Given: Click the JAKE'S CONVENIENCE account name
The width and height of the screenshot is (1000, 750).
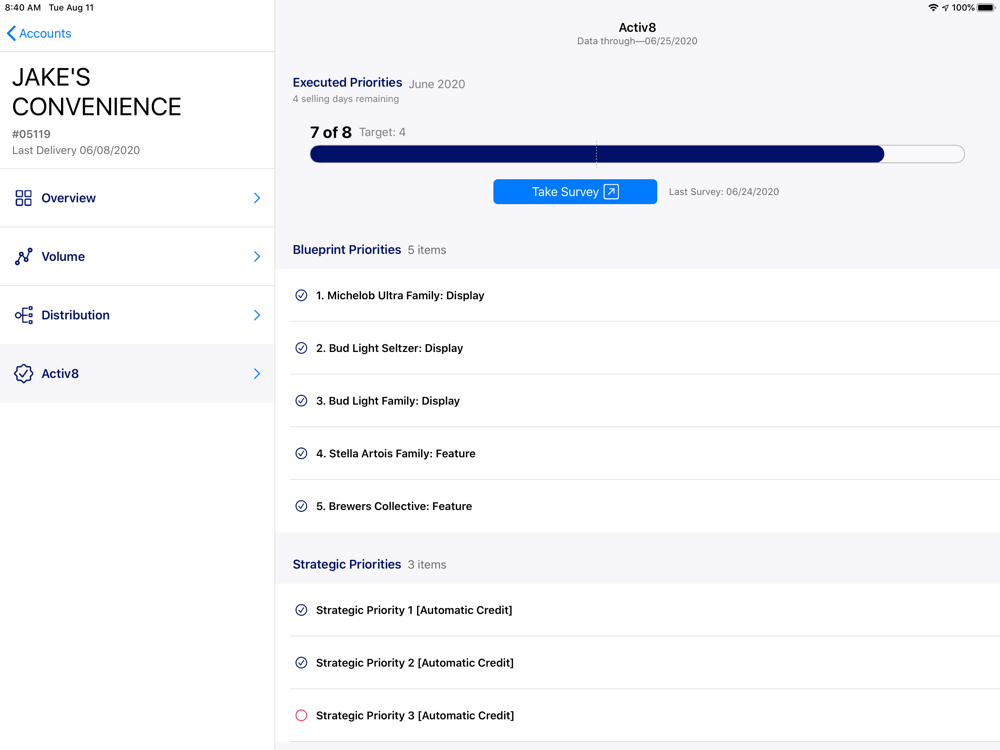Looking at the screenshot, I should [x=97, y=92].
